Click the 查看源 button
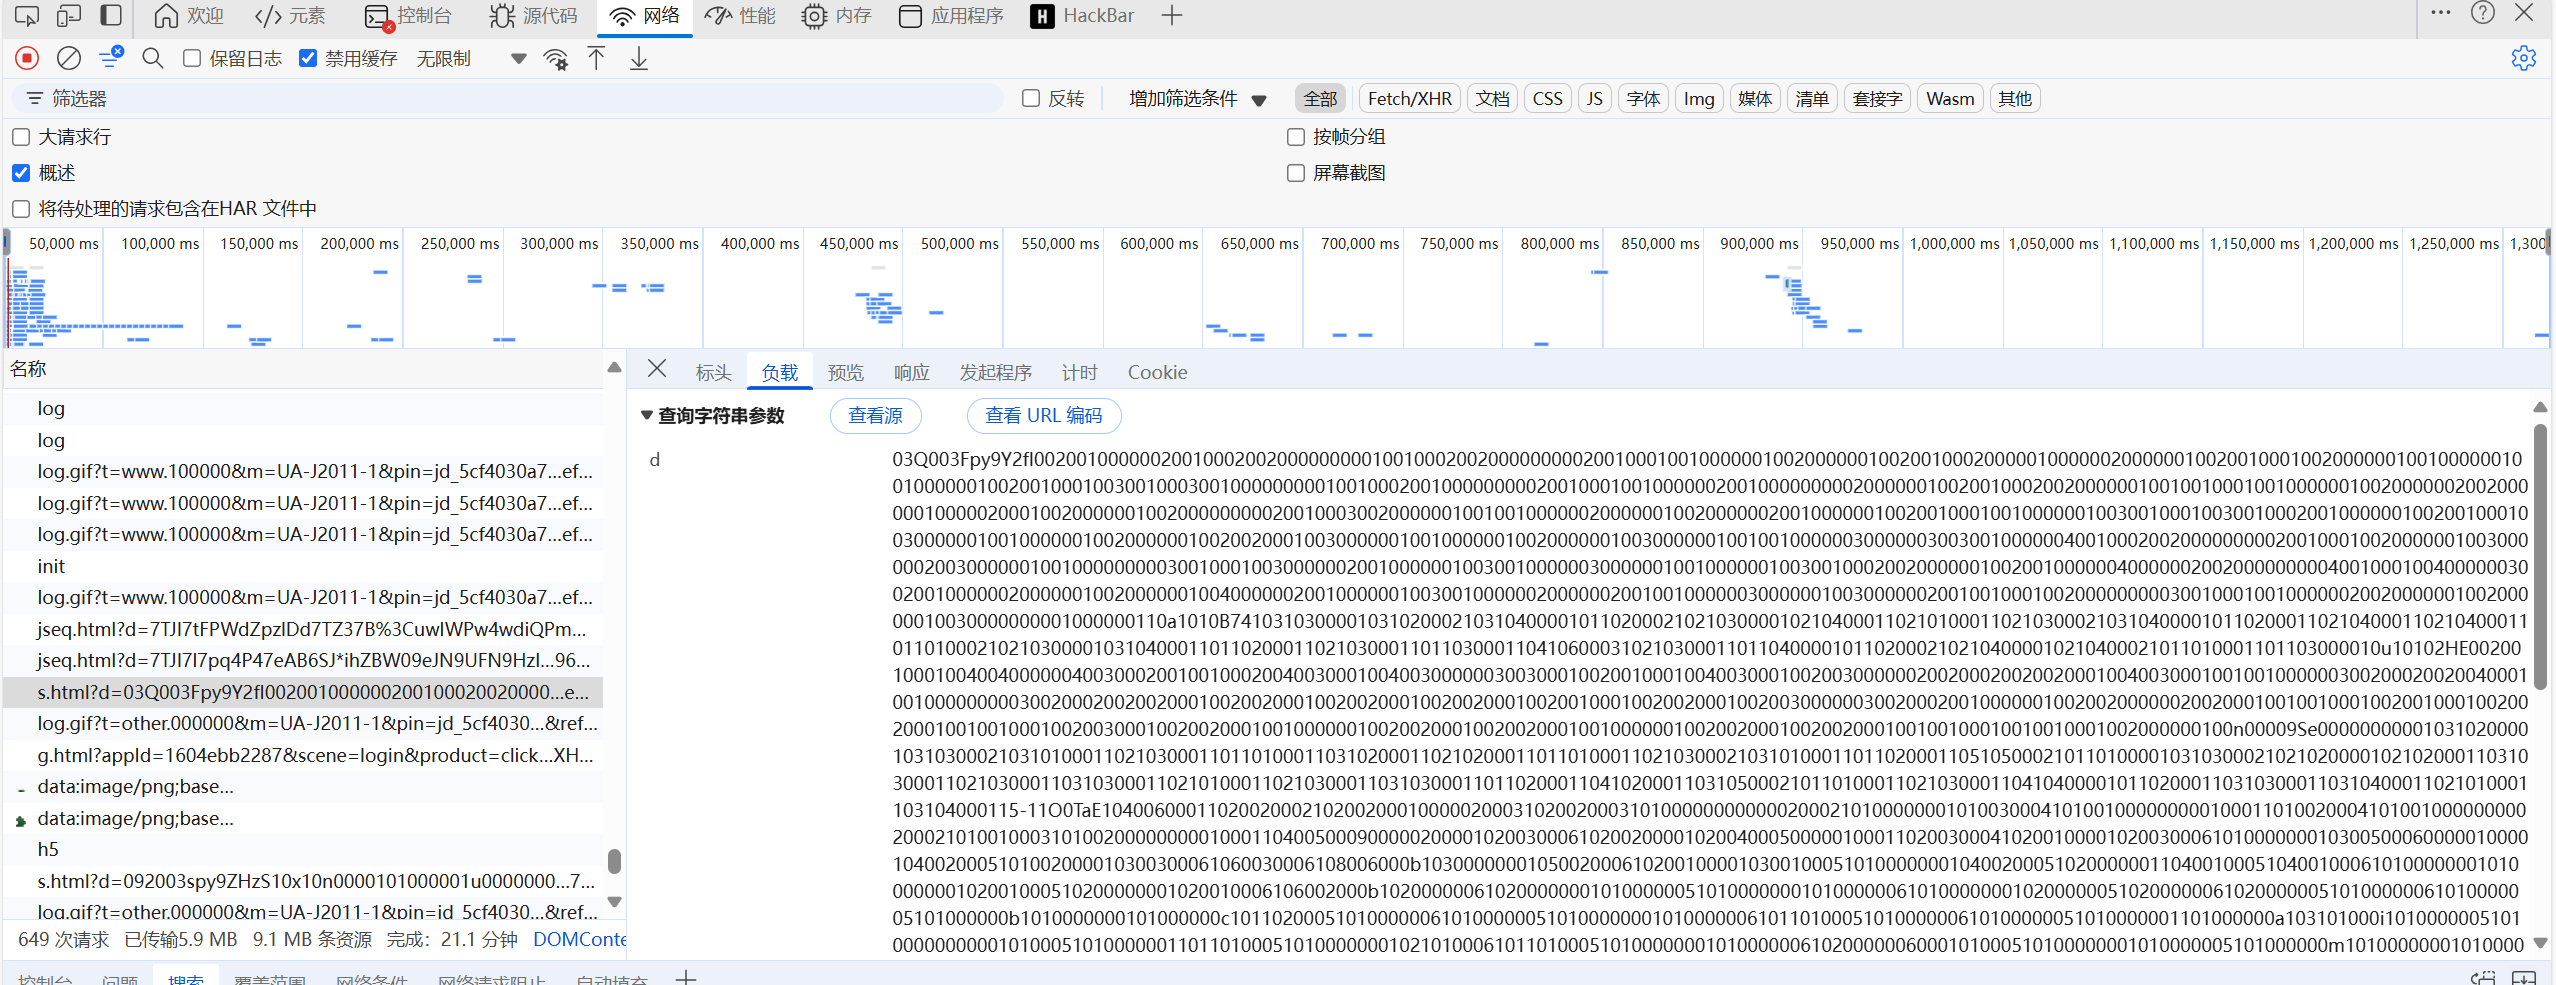 click(875, 416)
